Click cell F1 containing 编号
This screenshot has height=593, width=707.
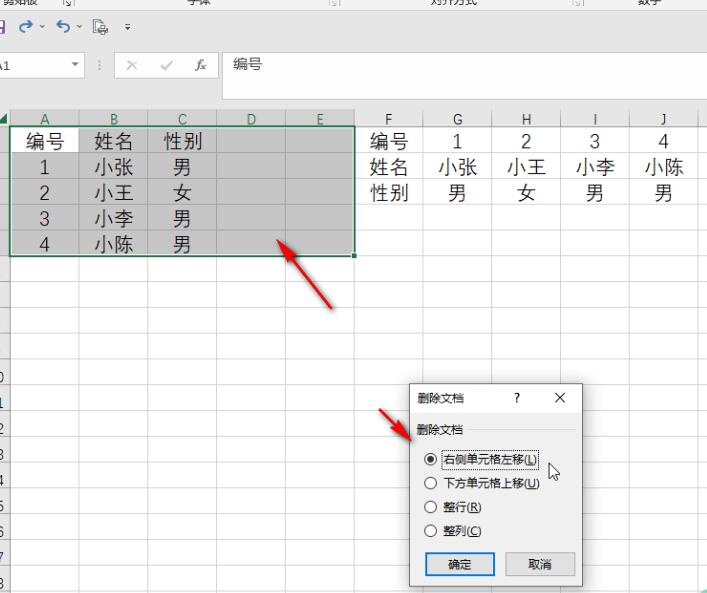pos(389,140)
